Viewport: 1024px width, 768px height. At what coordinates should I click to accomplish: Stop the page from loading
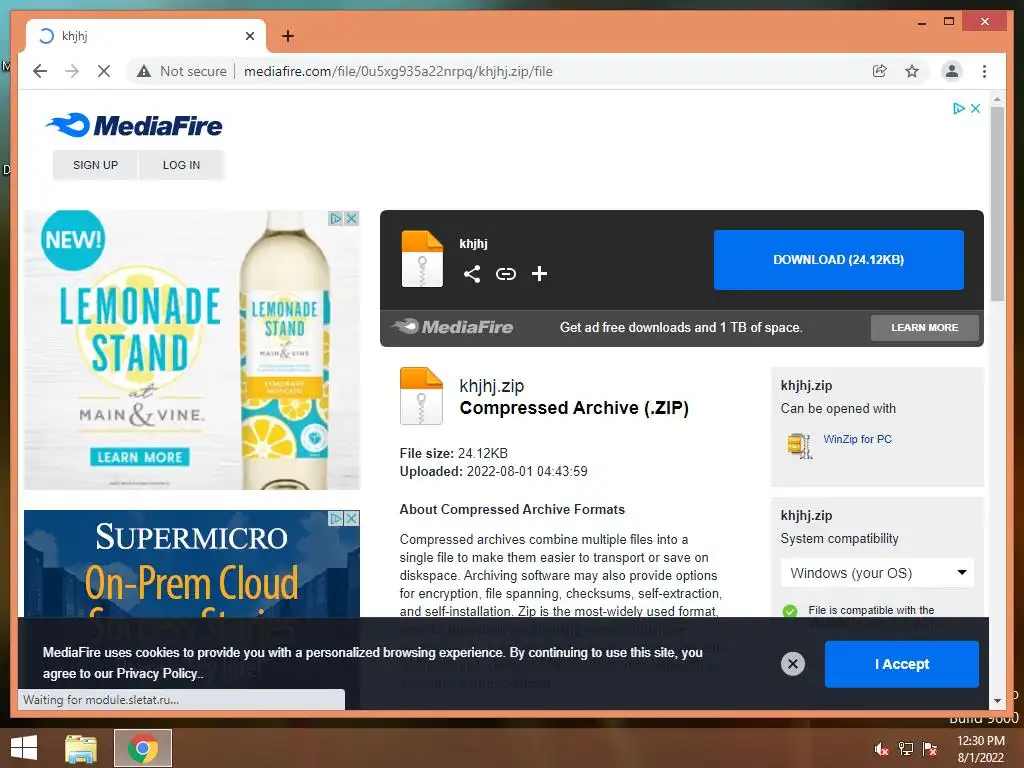point(104,71)
